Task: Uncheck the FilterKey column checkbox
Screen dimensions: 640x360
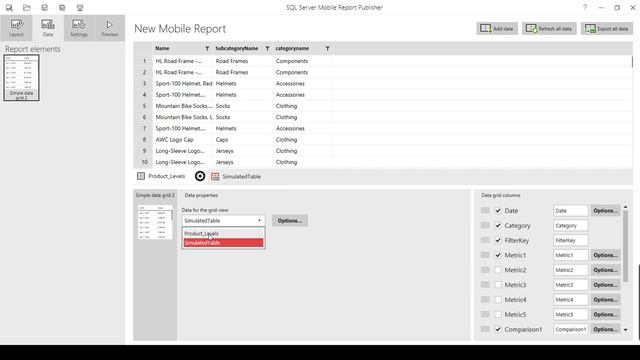Action: [x=498, y=240]
